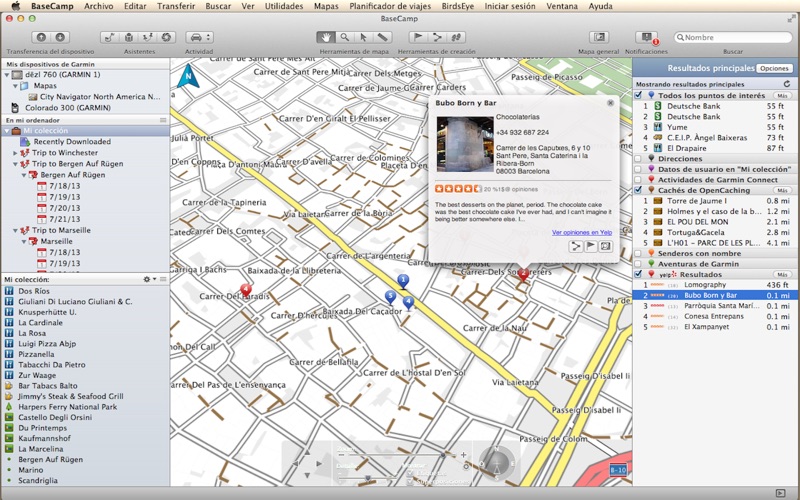The width and height of the screenshot is (800, 500).
Task: Open the backpack trip assistant icon
Action: point(129,37)
